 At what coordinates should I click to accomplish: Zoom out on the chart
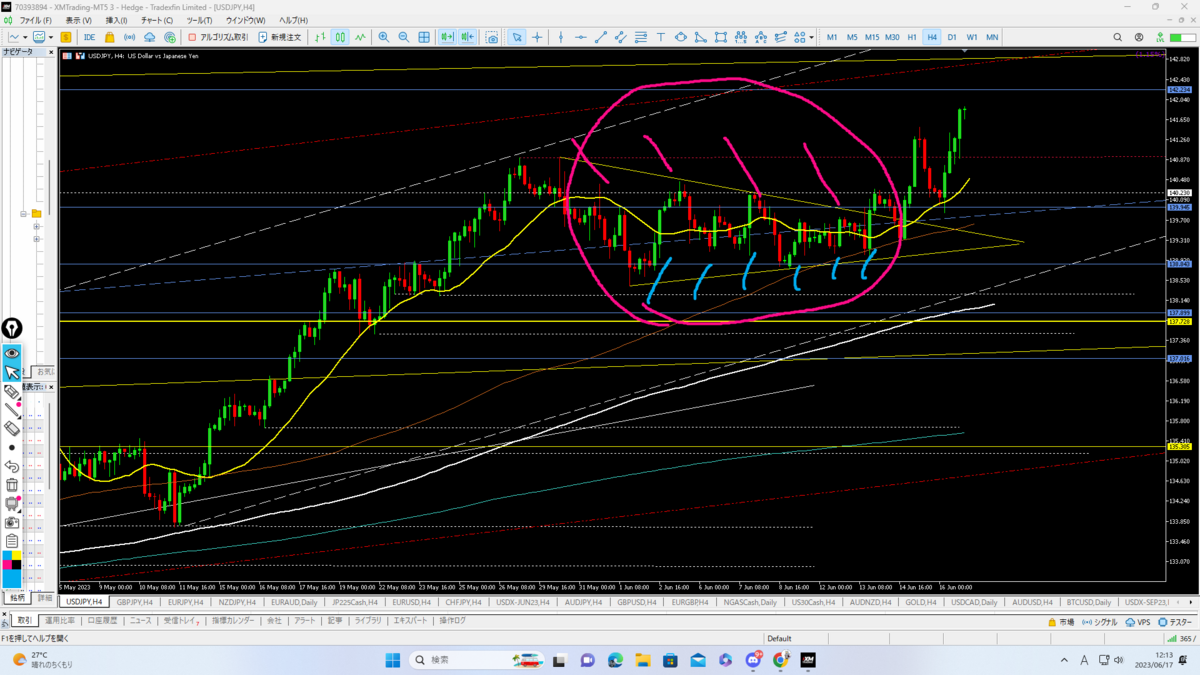pos(403,37)
